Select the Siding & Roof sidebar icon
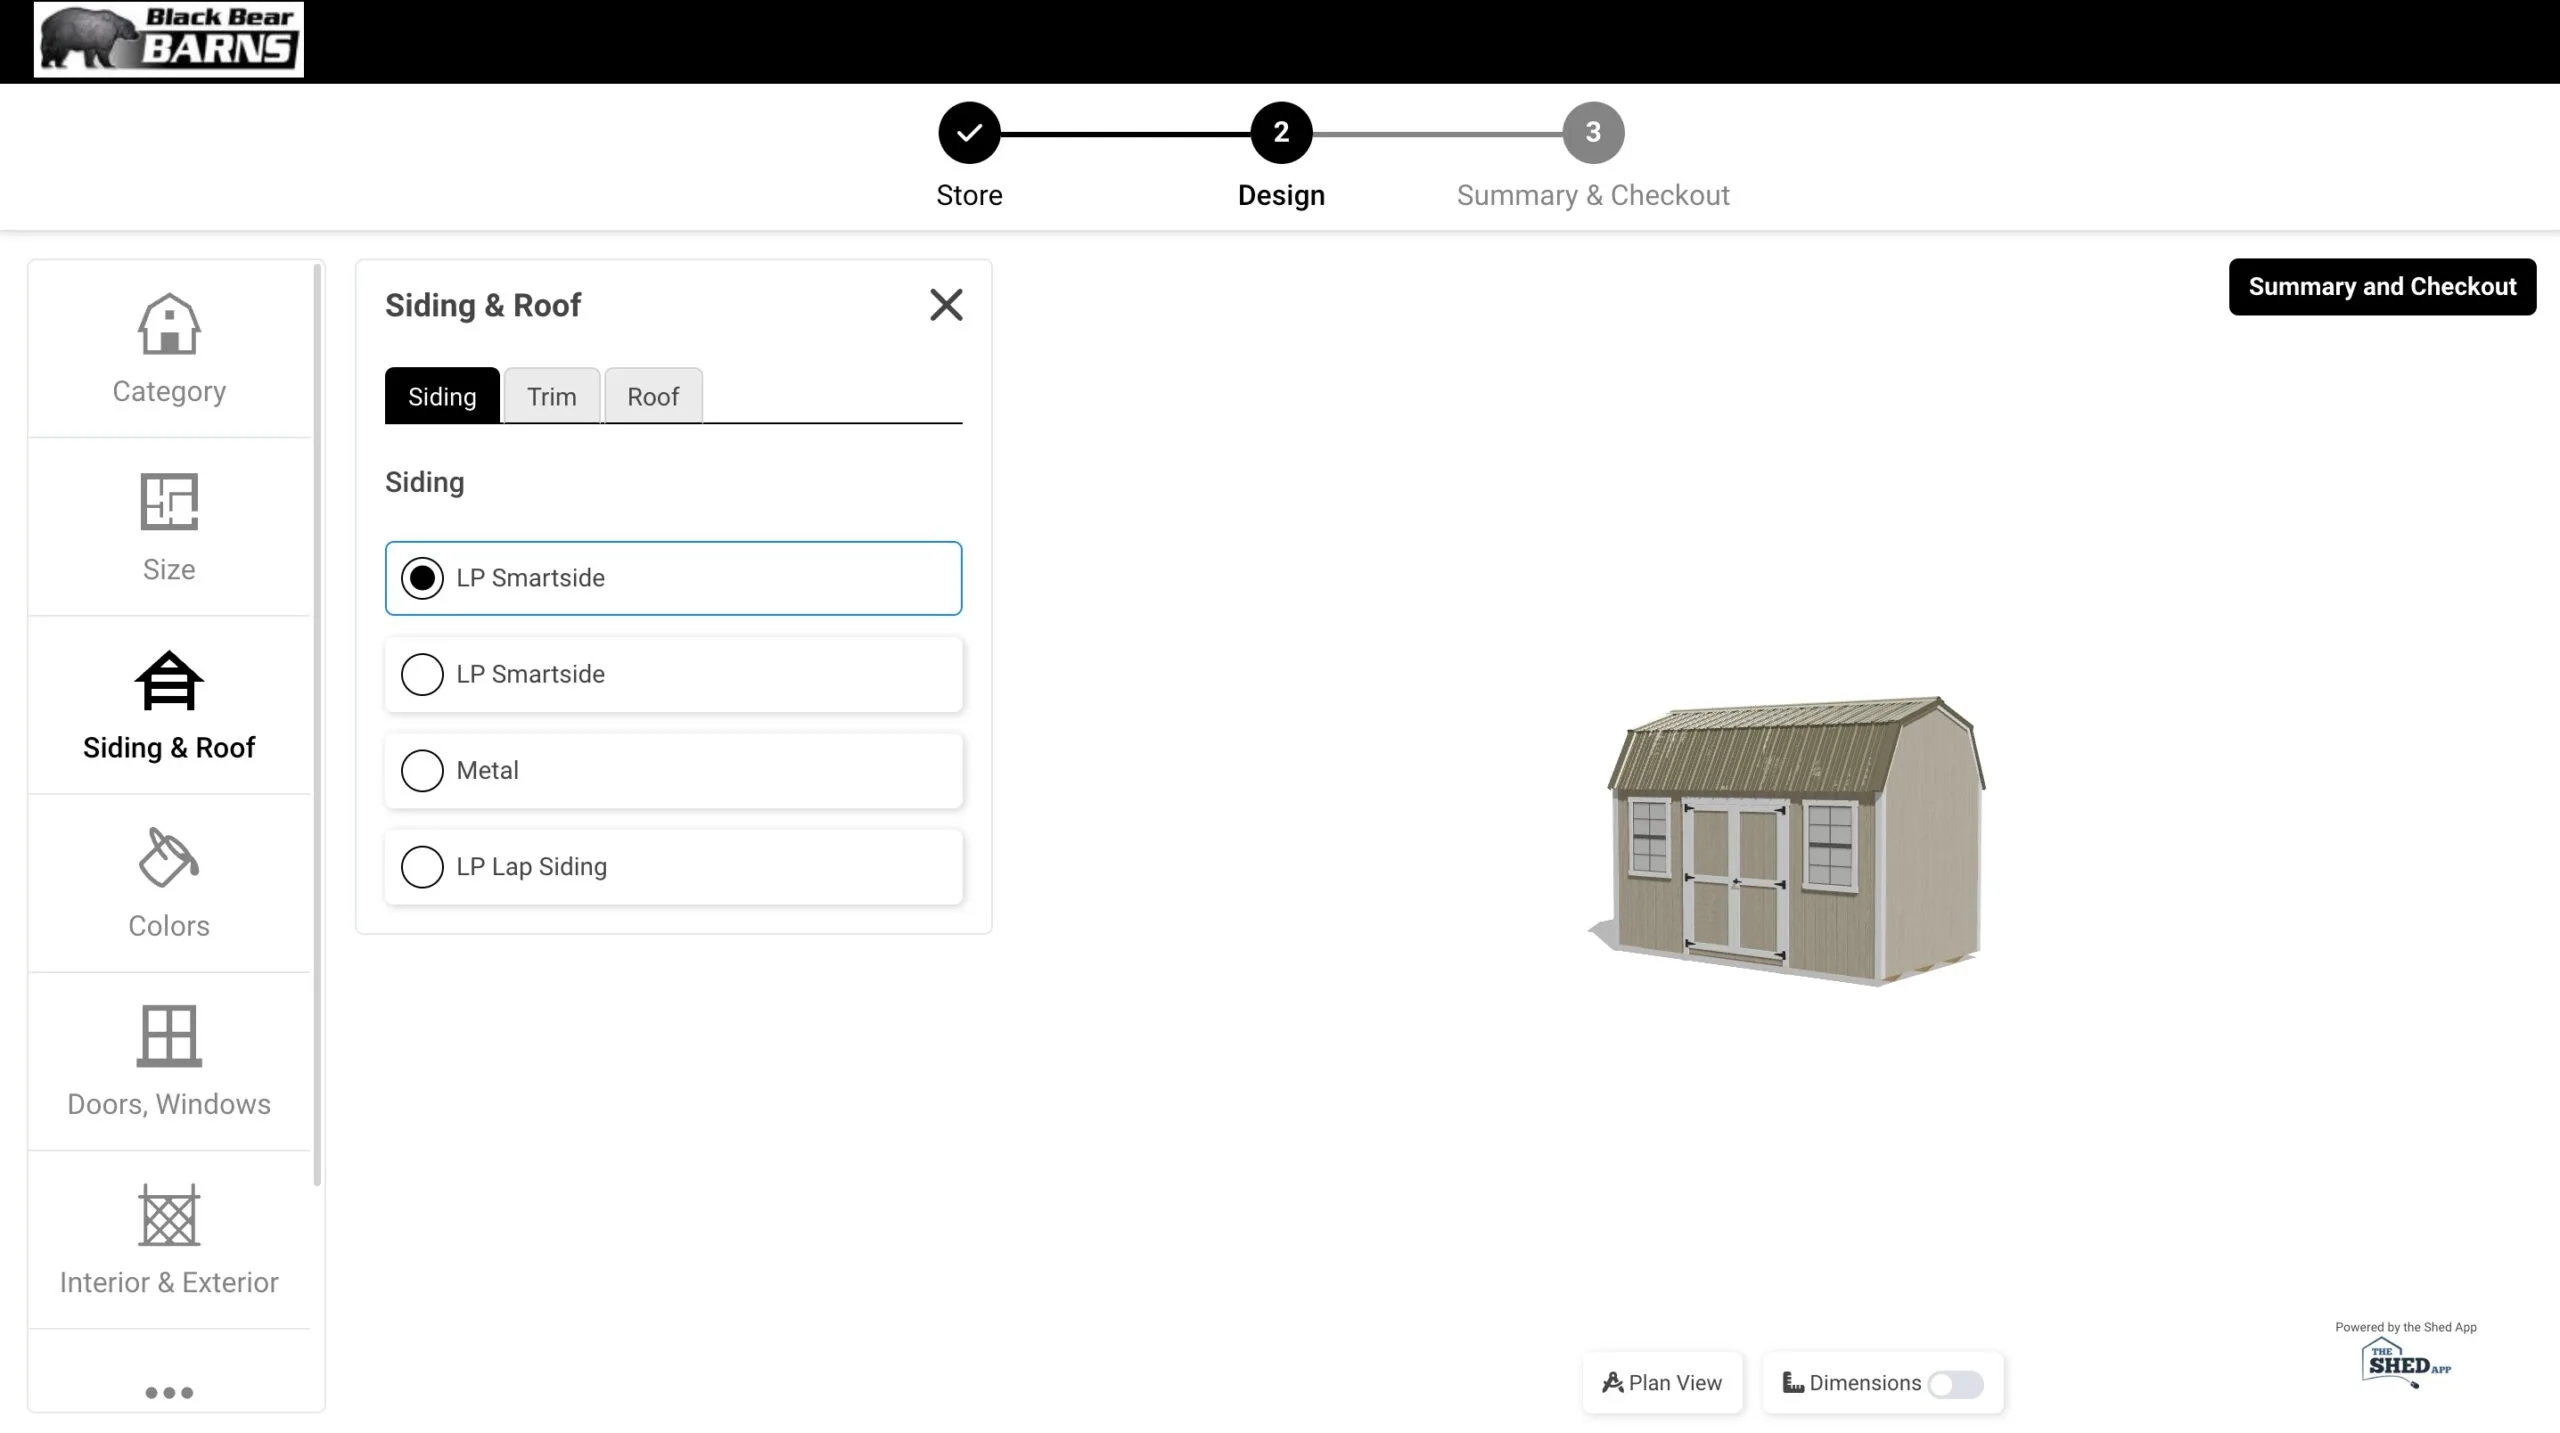Image resolution: width=2560 pixels, height=1433 pixels. 169,681
